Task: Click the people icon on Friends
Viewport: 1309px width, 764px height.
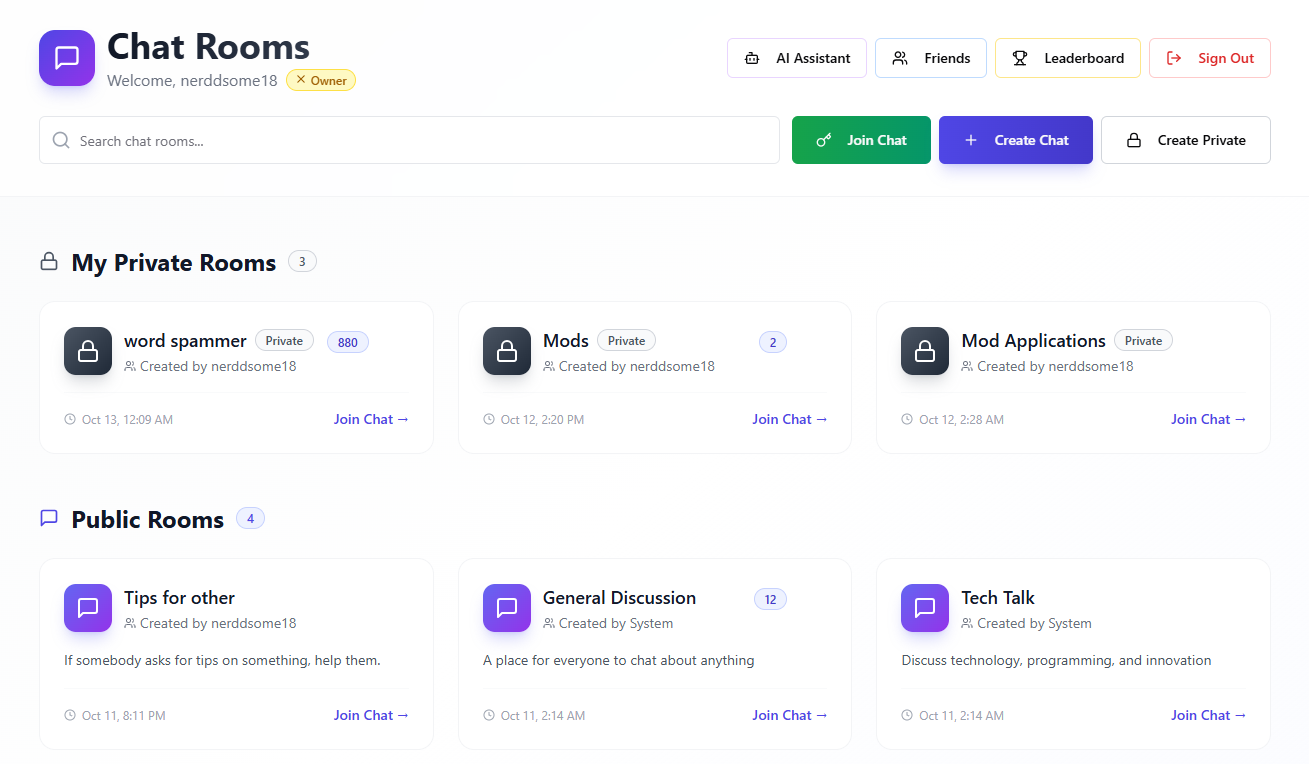Action: tap(900, 58)
